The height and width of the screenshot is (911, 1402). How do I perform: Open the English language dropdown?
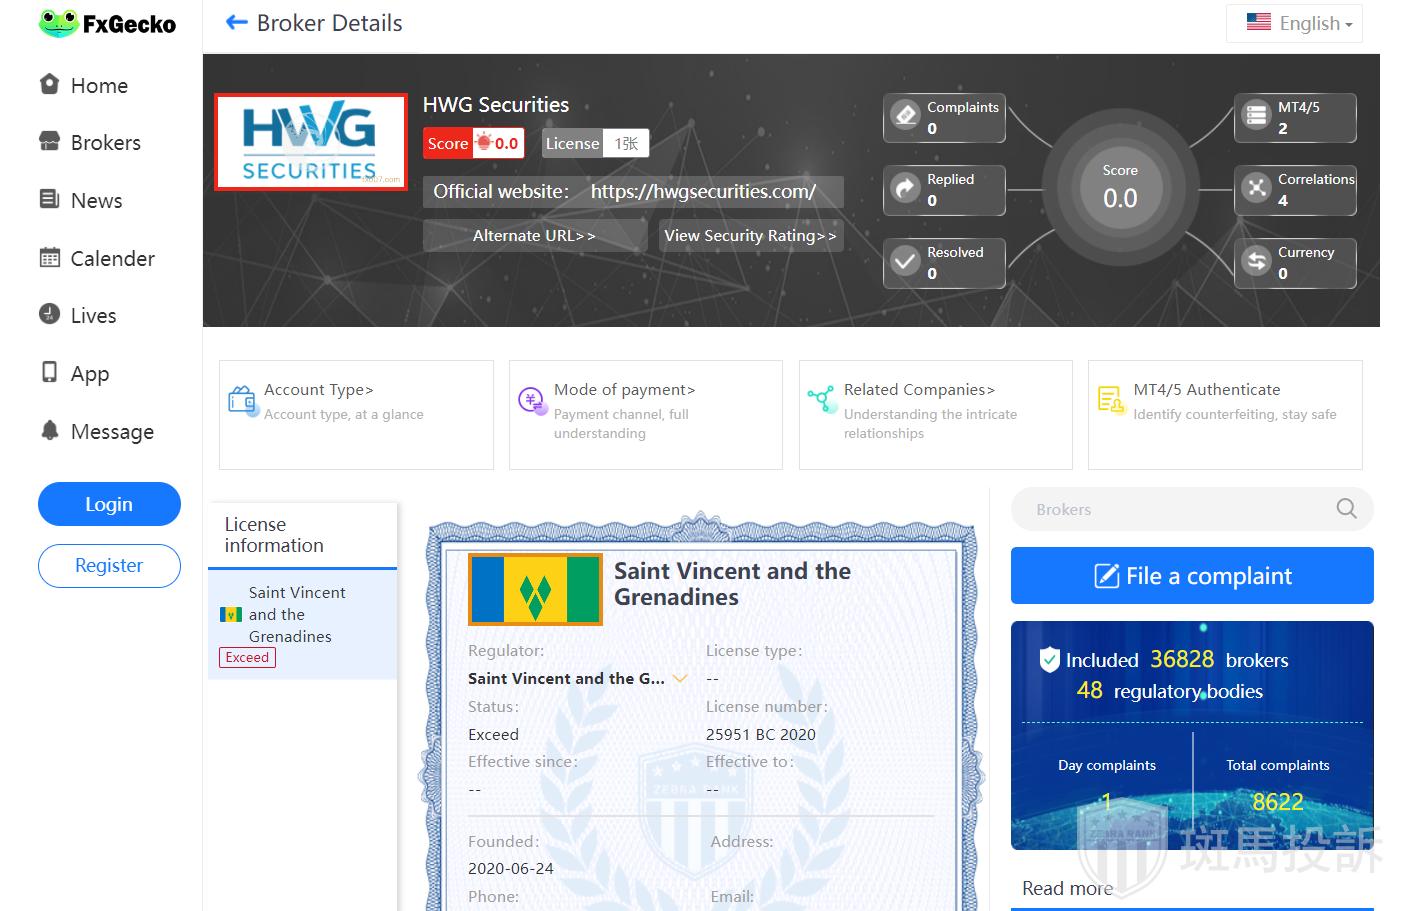pyautogui.click(x=1299, y=23)
